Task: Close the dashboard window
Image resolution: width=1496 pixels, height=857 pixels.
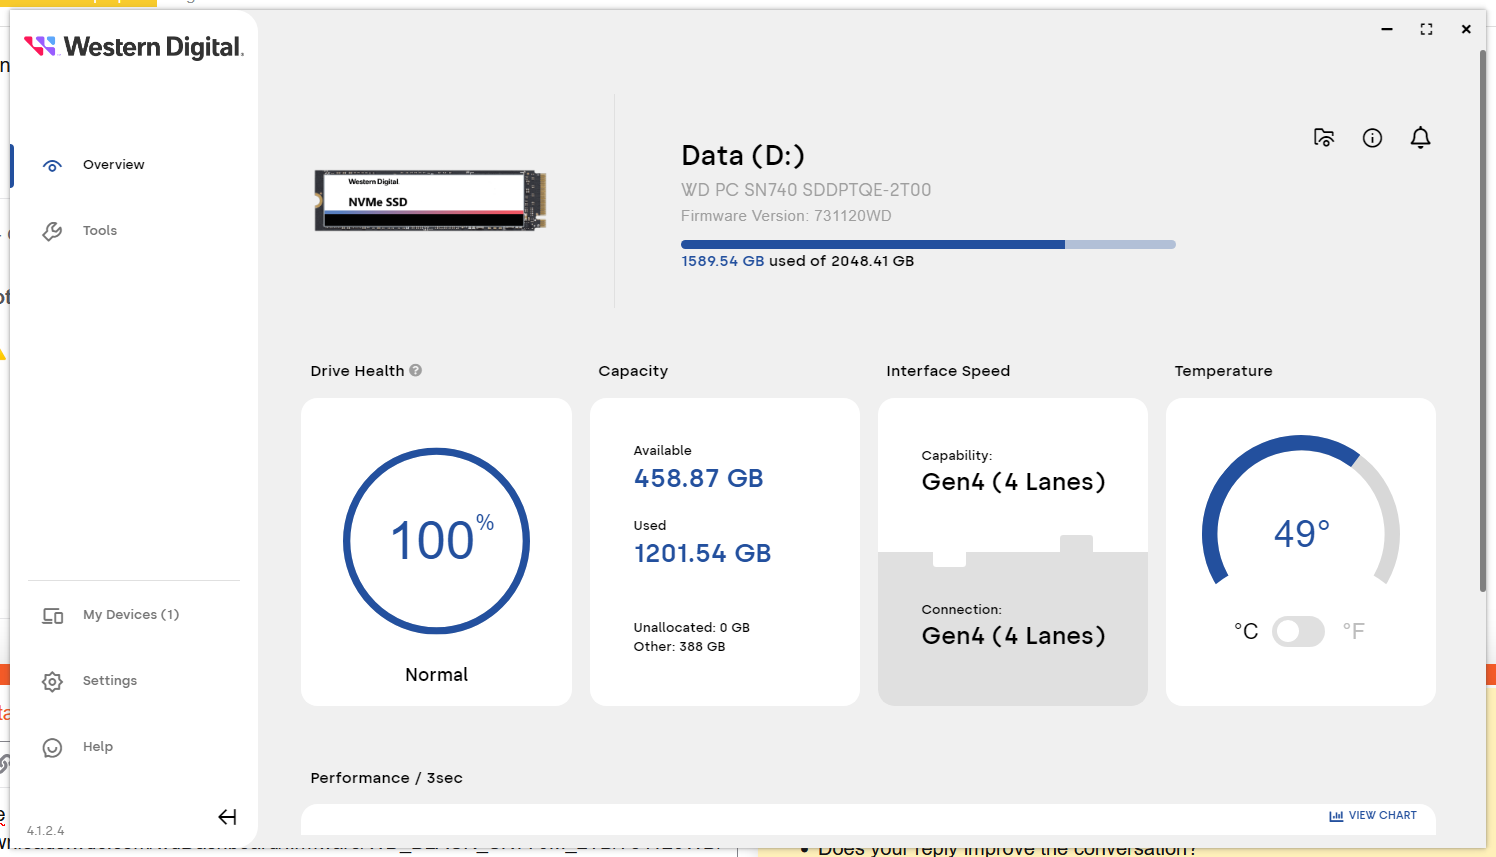Action: tap(1466, 29)
